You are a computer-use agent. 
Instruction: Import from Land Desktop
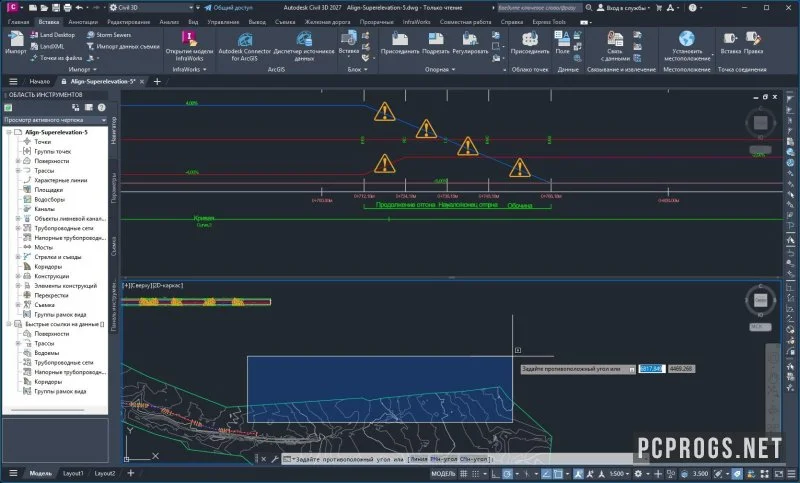tap(53, 35)
